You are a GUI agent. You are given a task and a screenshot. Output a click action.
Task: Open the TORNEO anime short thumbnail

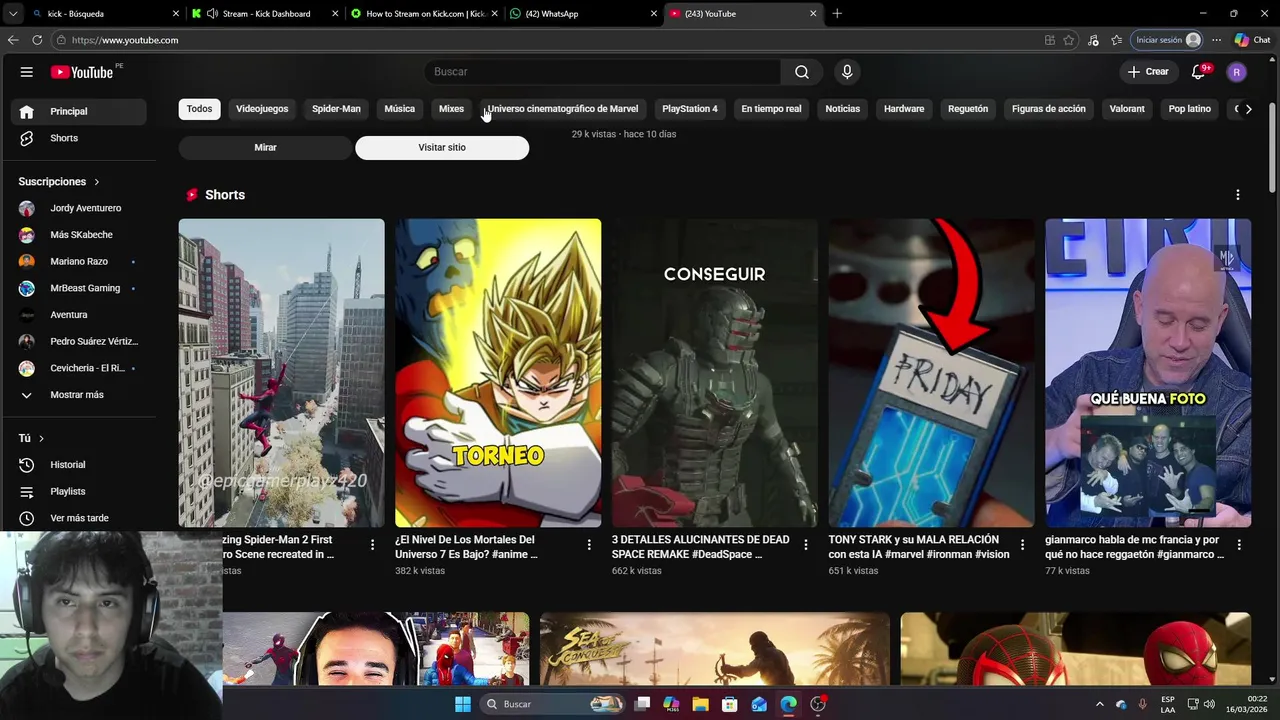coord(498,373)
